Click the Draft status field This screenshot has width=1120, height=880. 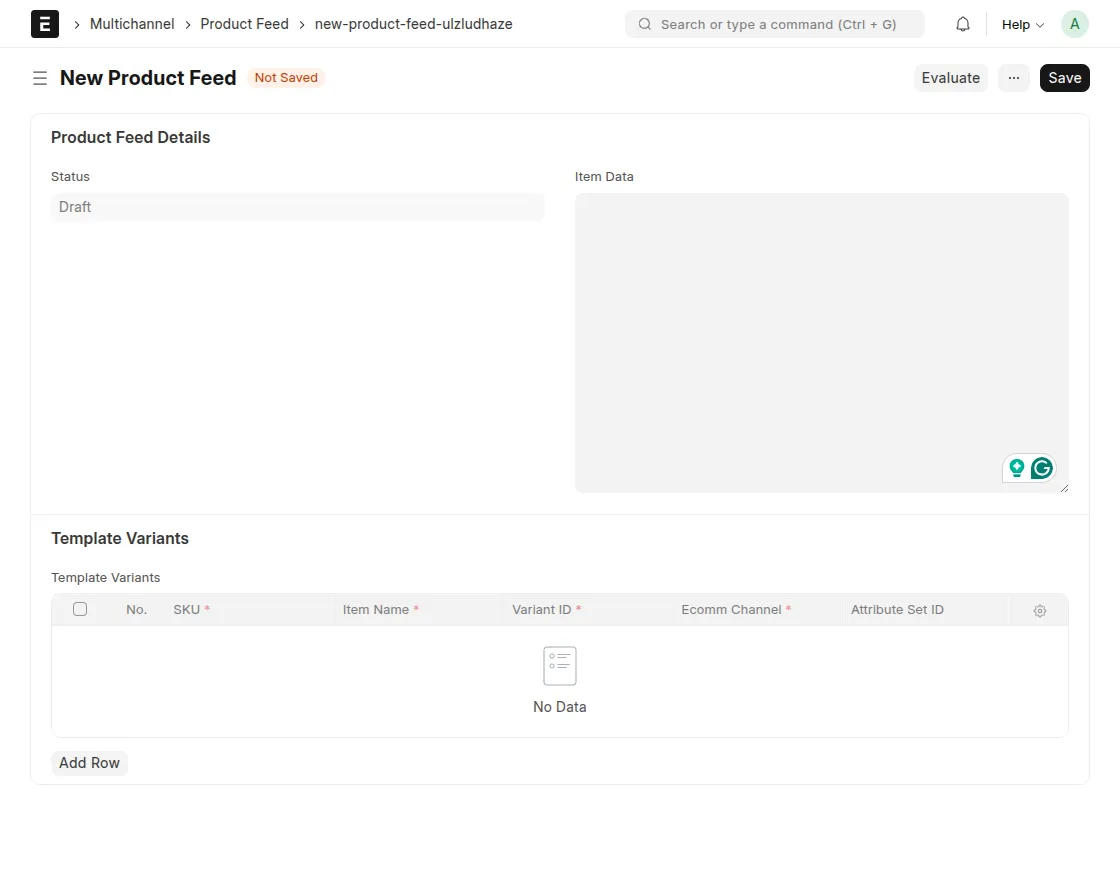tap(297, 207)
